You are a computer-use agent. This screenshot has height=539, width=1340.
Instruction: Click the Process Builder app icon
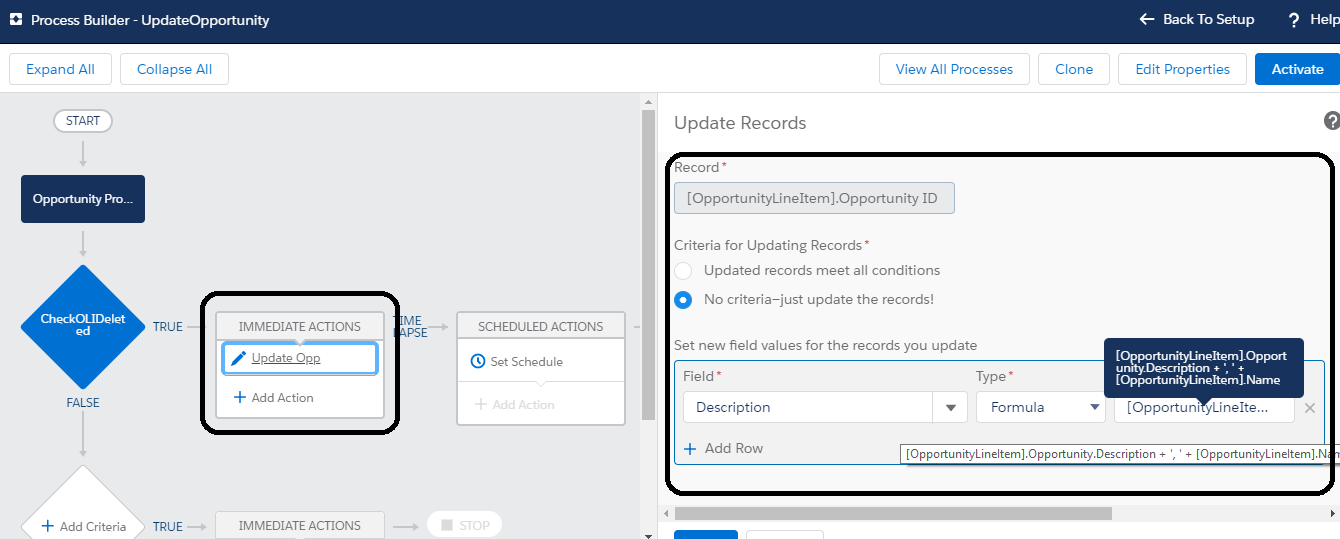[x=15, y=19]
